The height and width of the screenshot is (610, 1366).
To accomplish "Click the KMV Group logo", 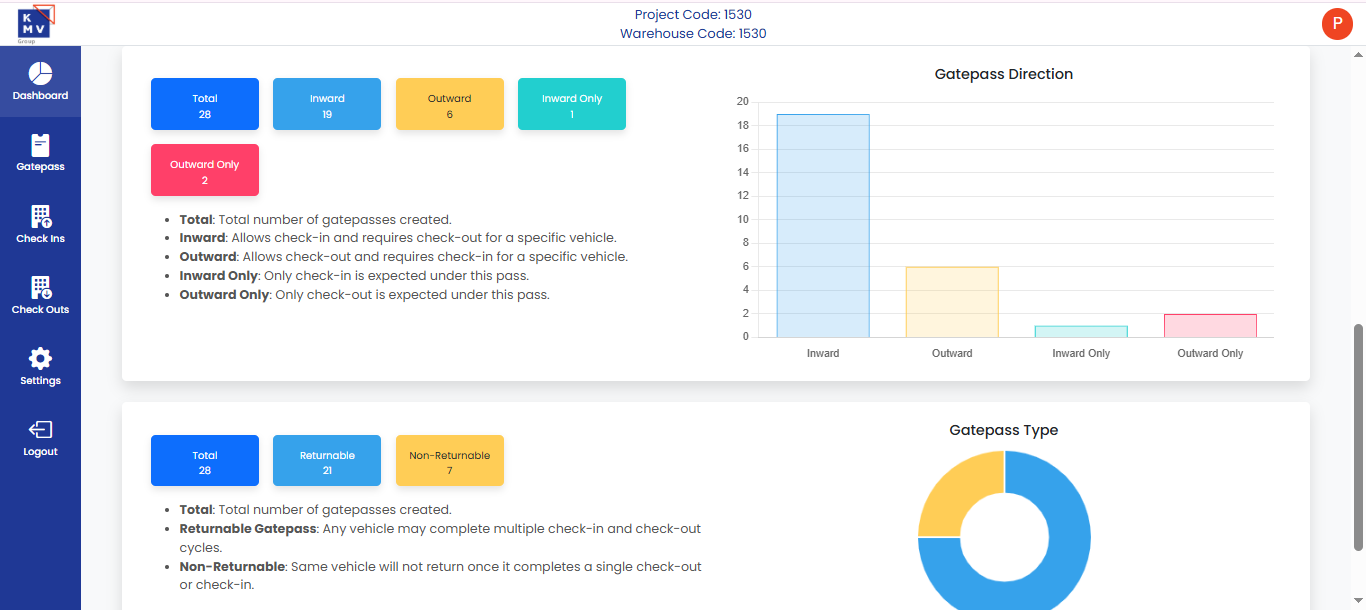I will click(x=36, y=23).
